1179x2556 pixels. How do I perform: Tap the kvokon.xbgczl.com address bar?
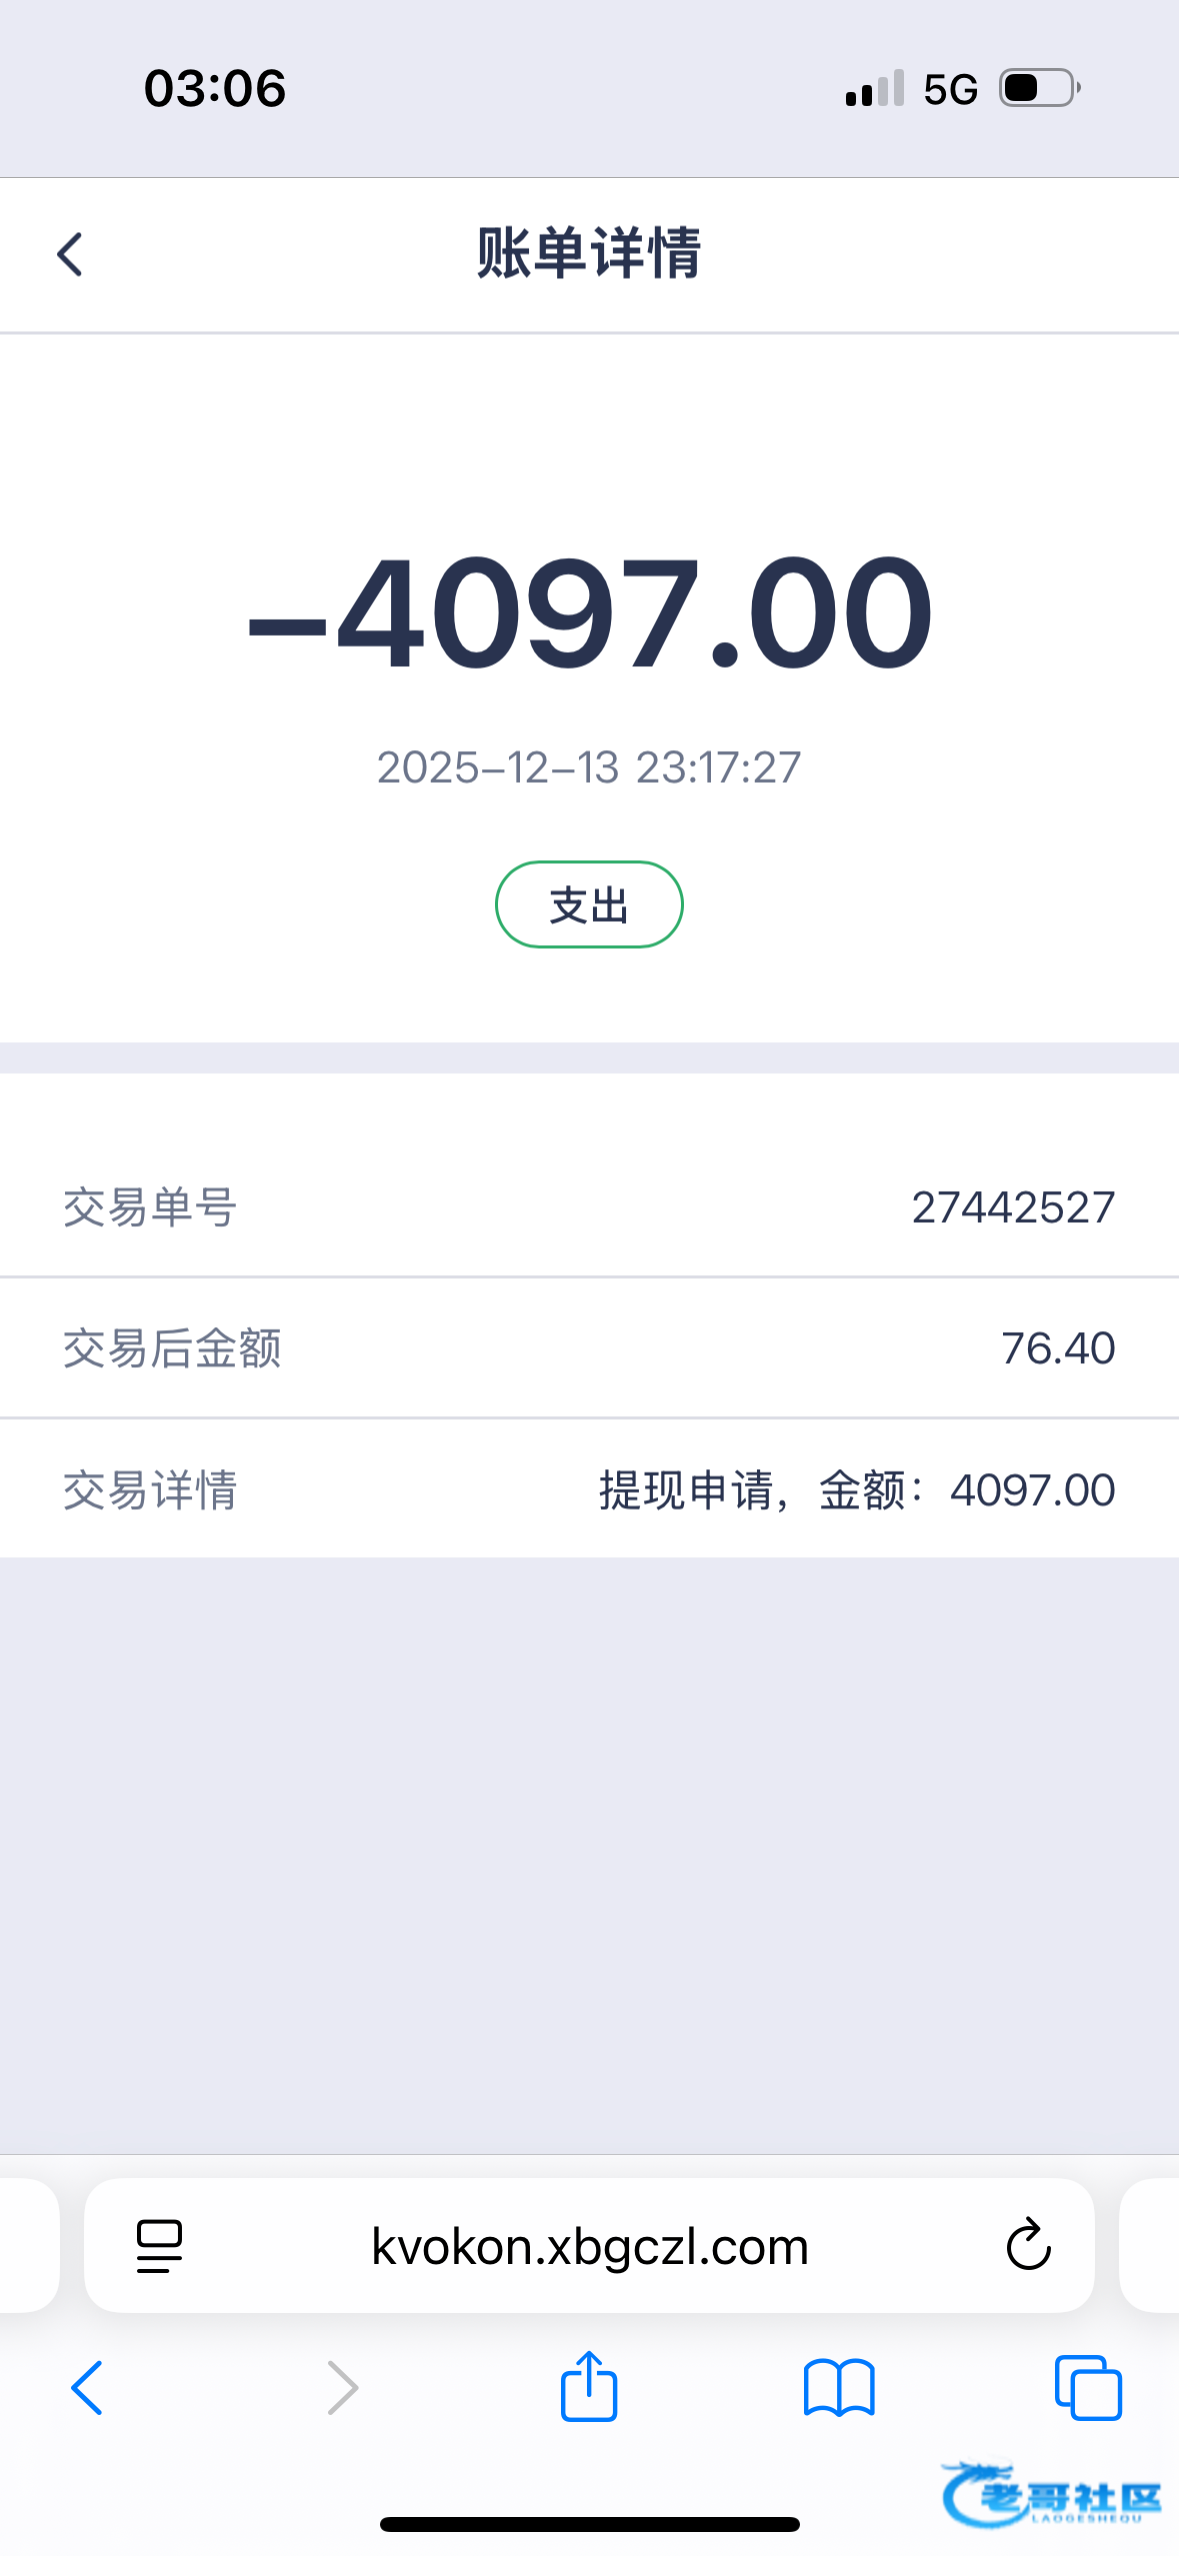[589, 2246]
